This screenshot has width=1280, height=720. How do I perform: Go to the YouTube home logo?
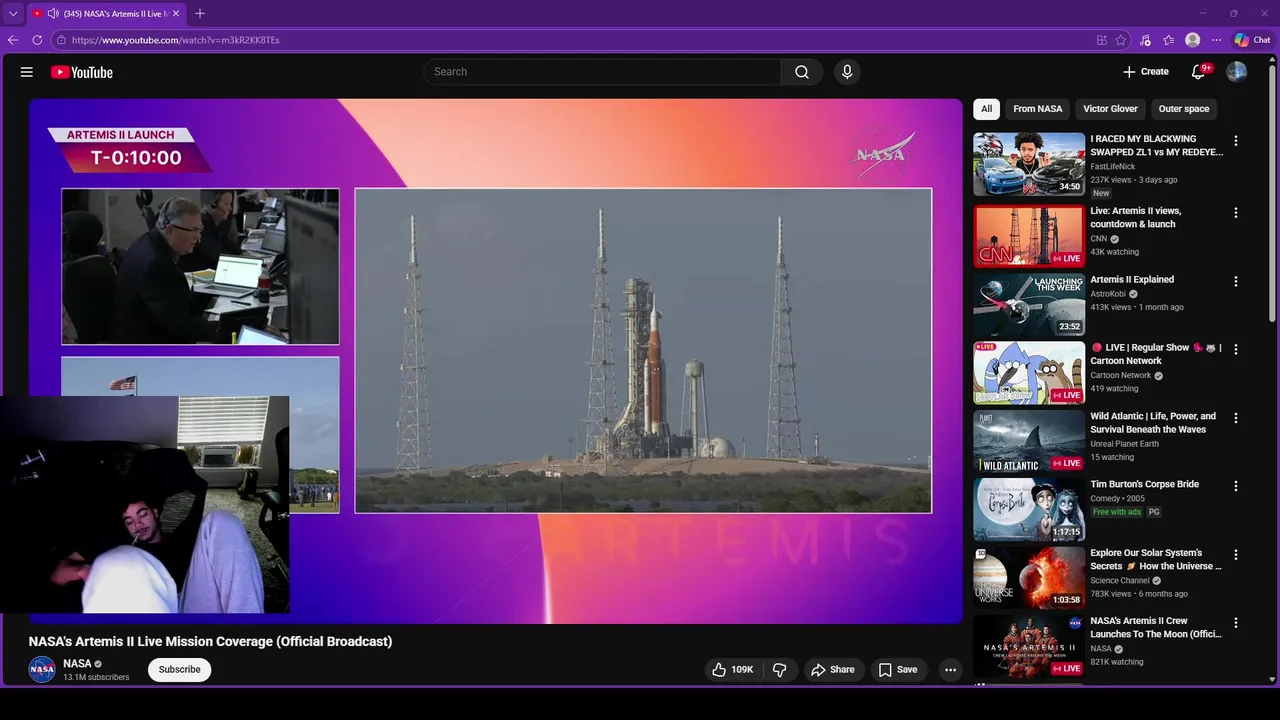coord(81,72)
